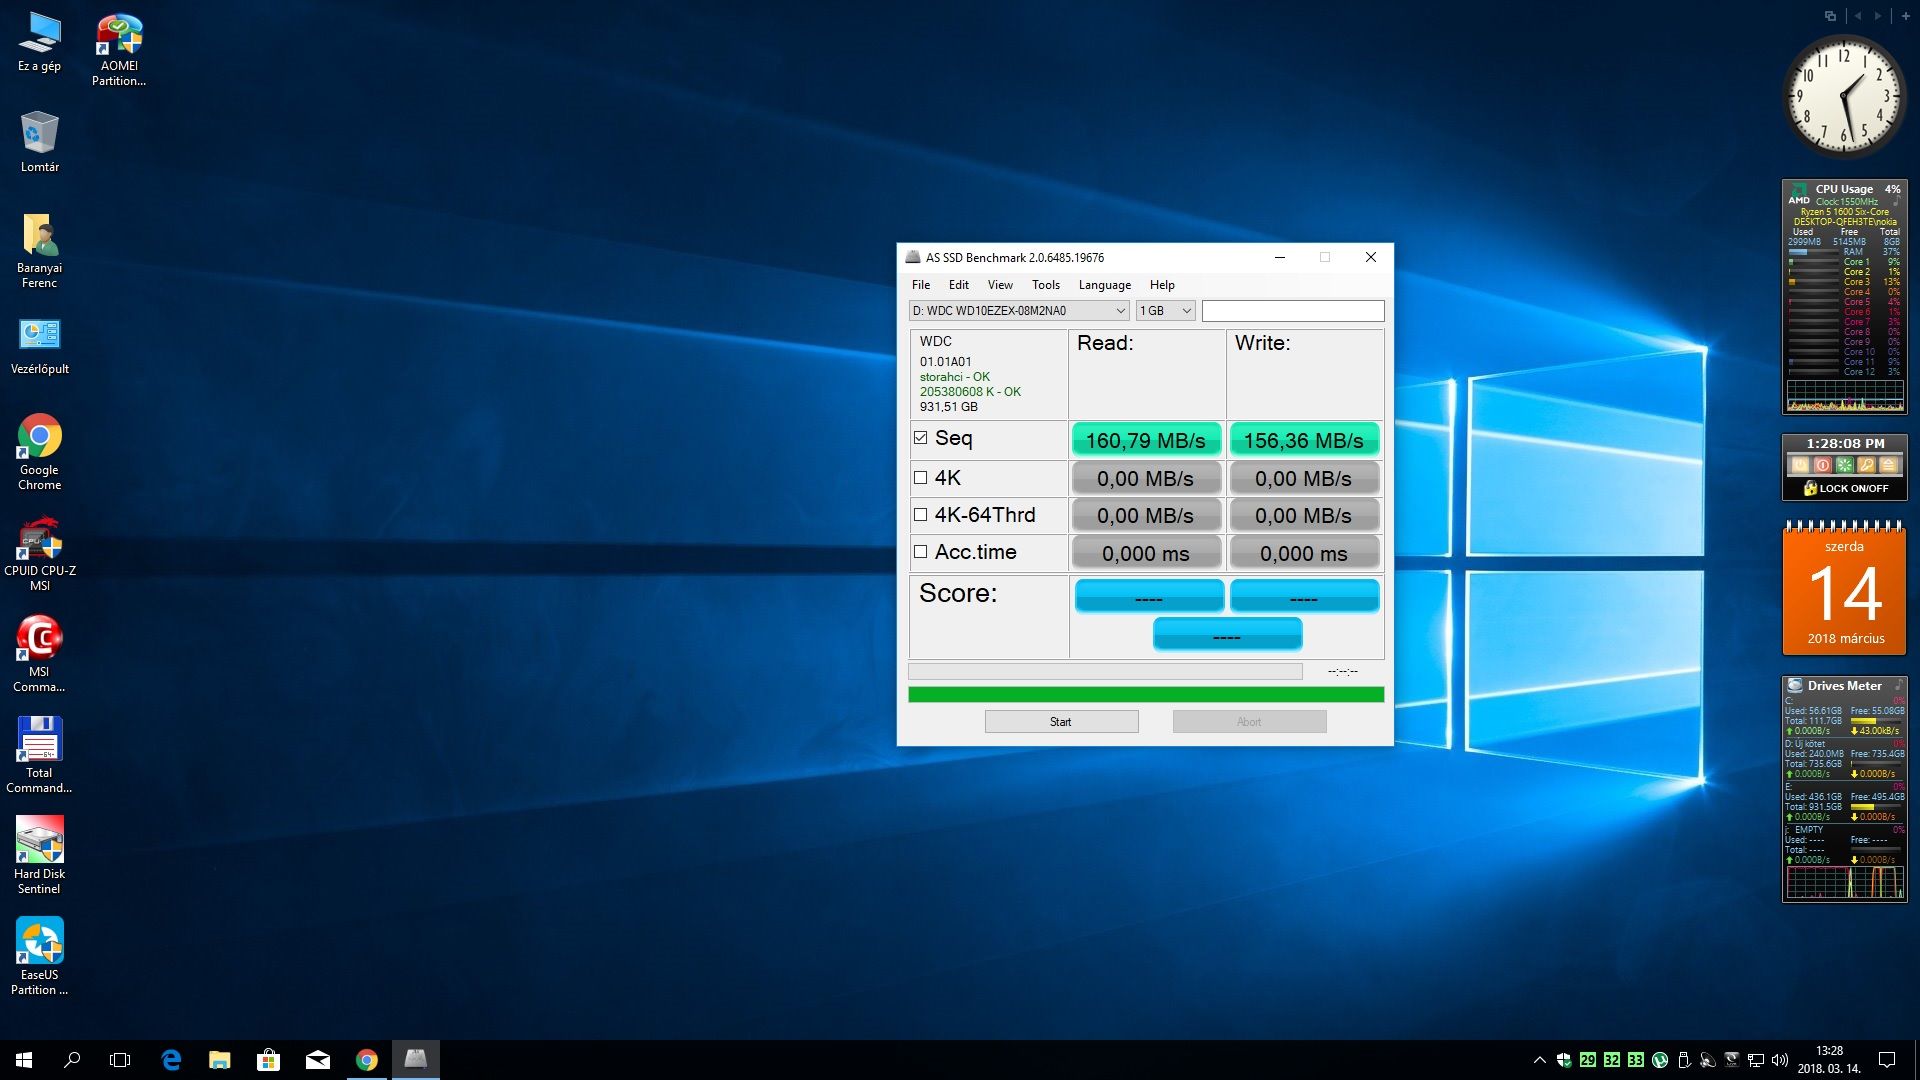
Task: Click the empty text field beside 1 GB
Action: 1292,311
